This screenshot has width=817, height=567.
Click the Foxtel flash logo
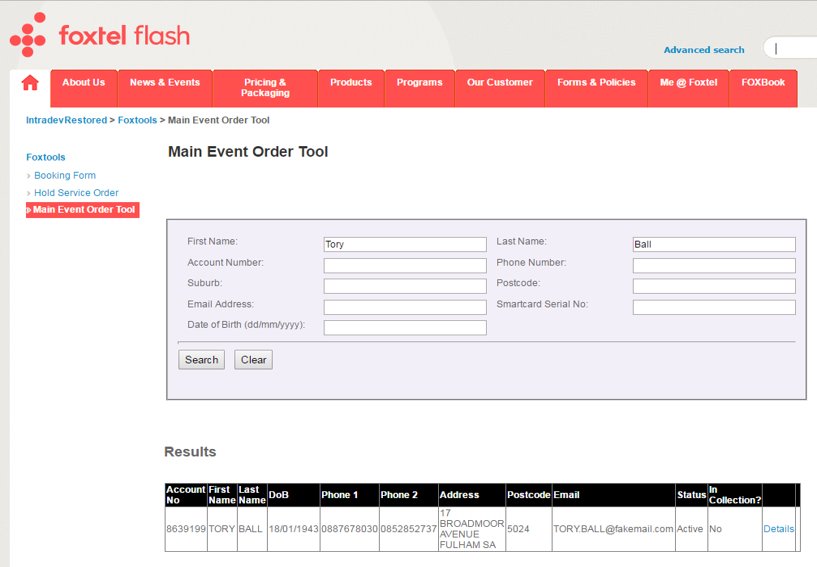(x=100, y=35)
